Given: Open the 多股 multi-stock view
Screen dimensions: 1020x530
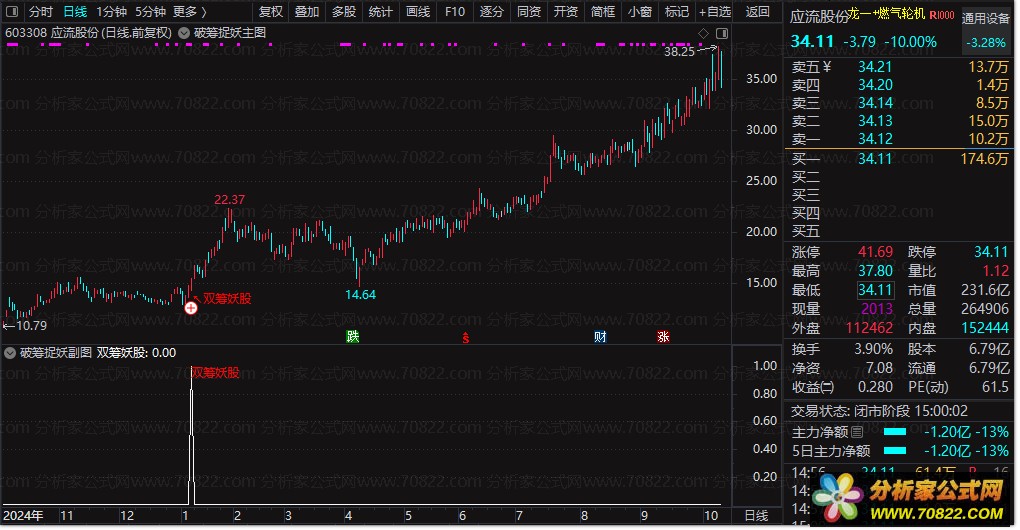Looking at the screenshot, I should point(344,12).
